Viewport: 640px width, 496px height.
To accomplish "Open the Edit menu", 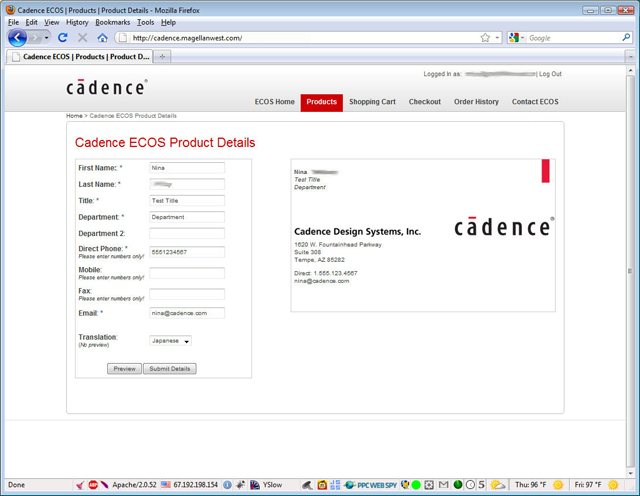I will (x=31, y=22).
